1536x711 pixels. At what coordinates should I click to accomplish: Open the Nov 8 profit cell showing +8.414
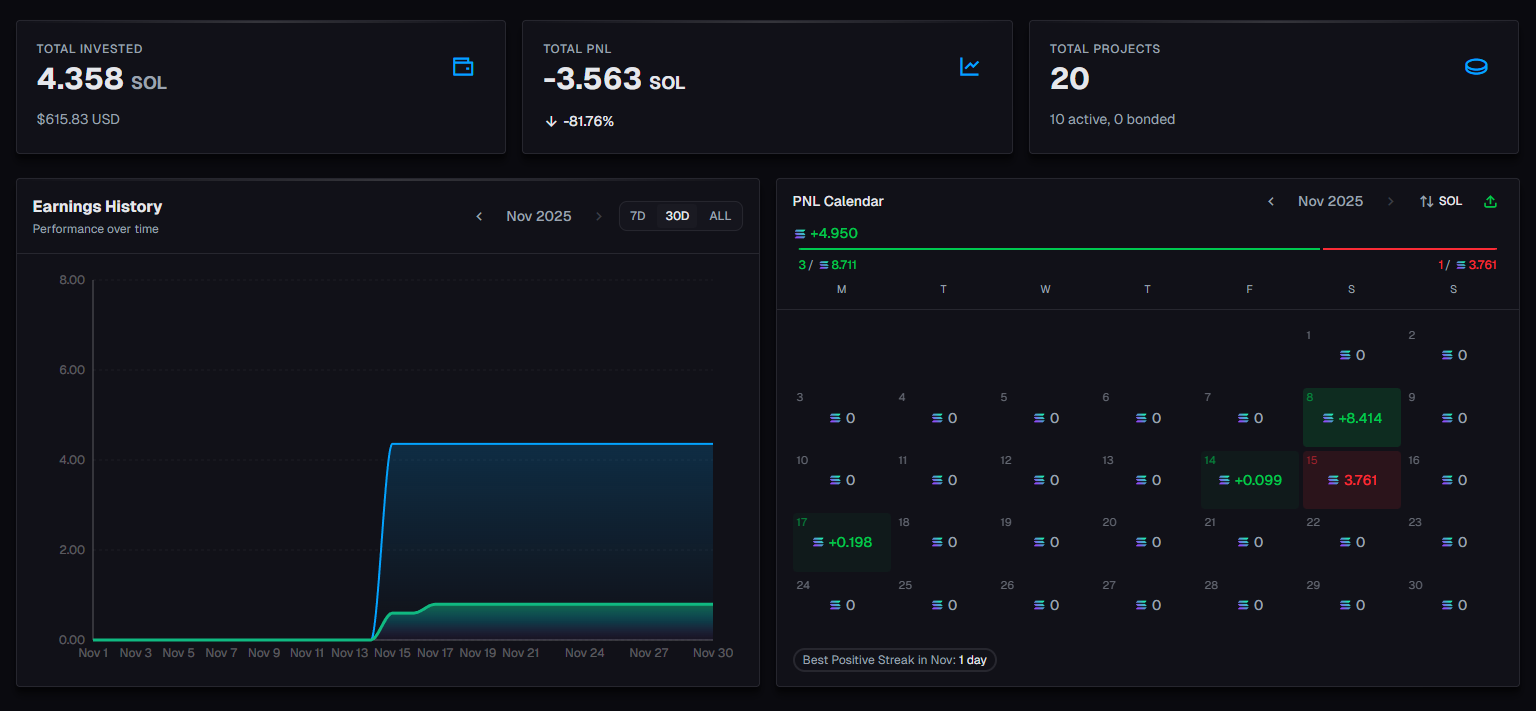(1351, 417)
